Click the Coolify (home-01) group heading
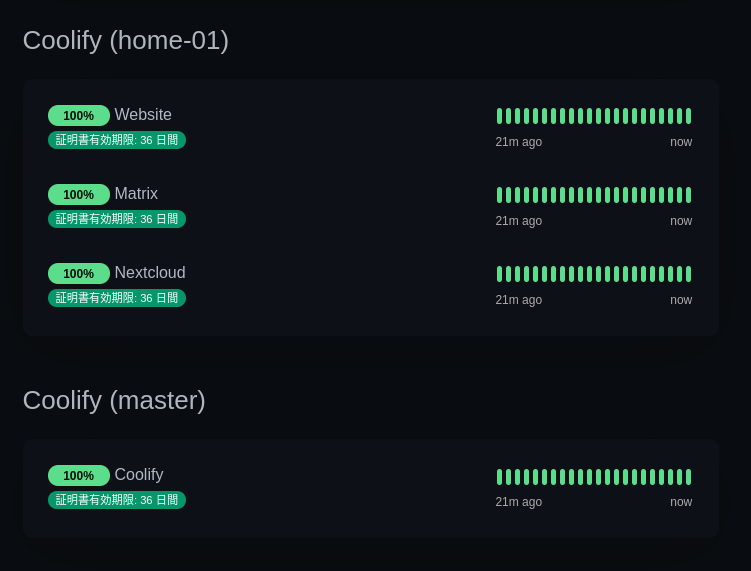Screen dimensions: 751x571 (126, 40)
